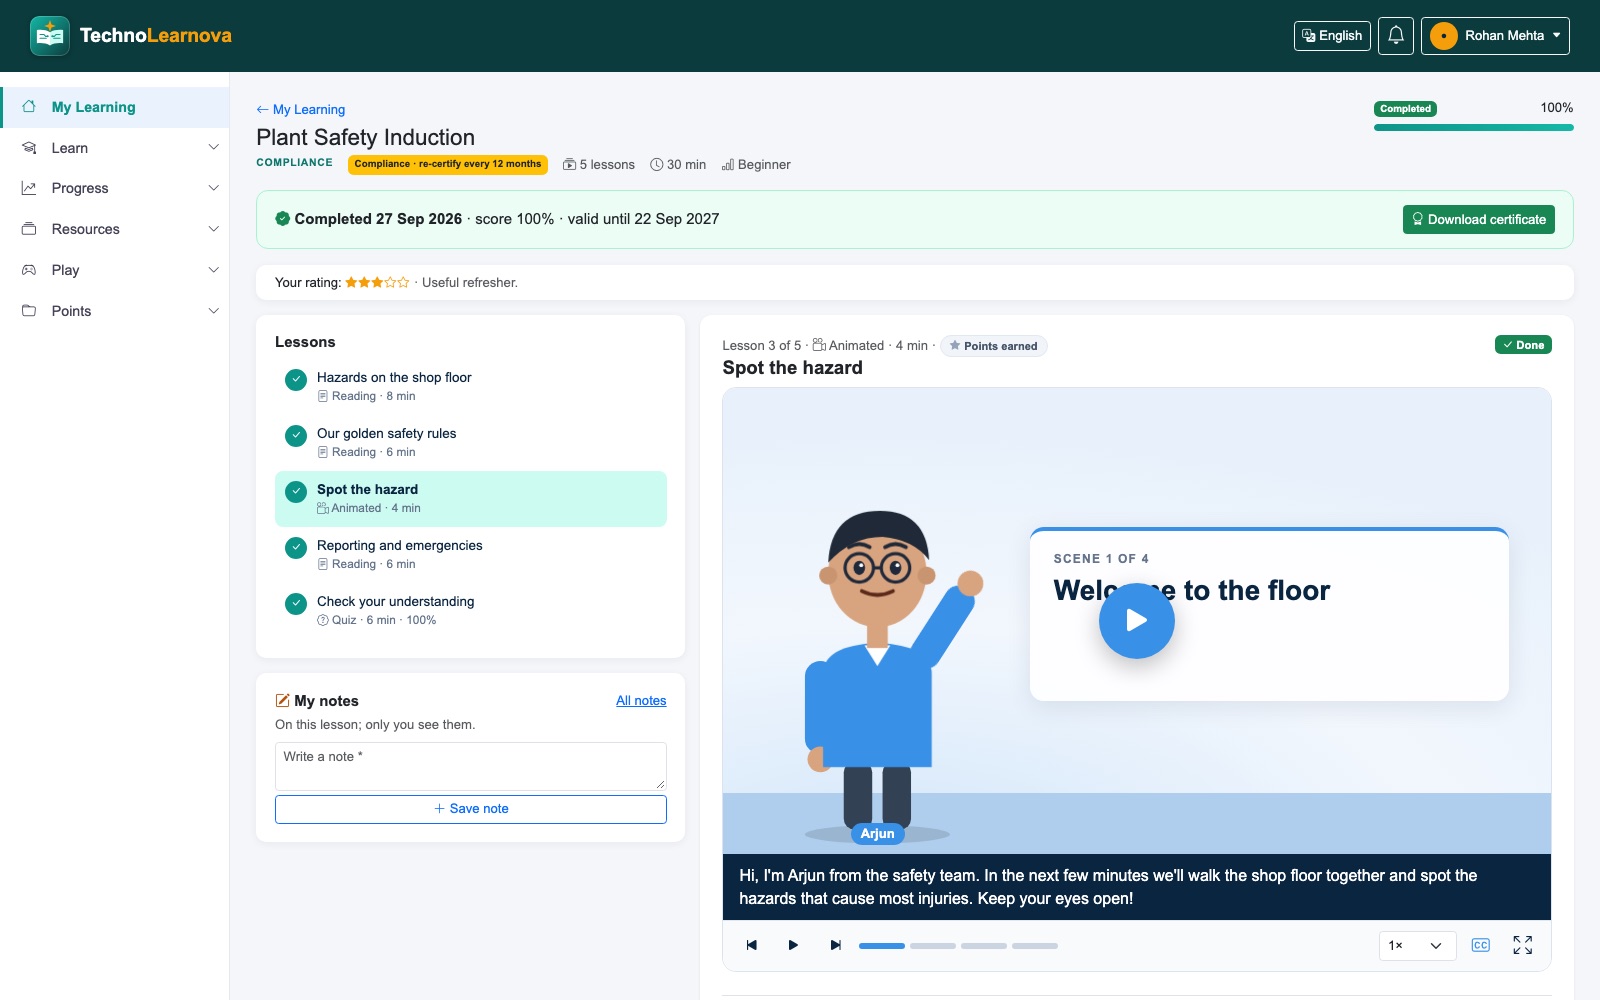Expand the Play sidebar section
Image resolution: width=1600 pixels, height=1000 pixels.
213,270
